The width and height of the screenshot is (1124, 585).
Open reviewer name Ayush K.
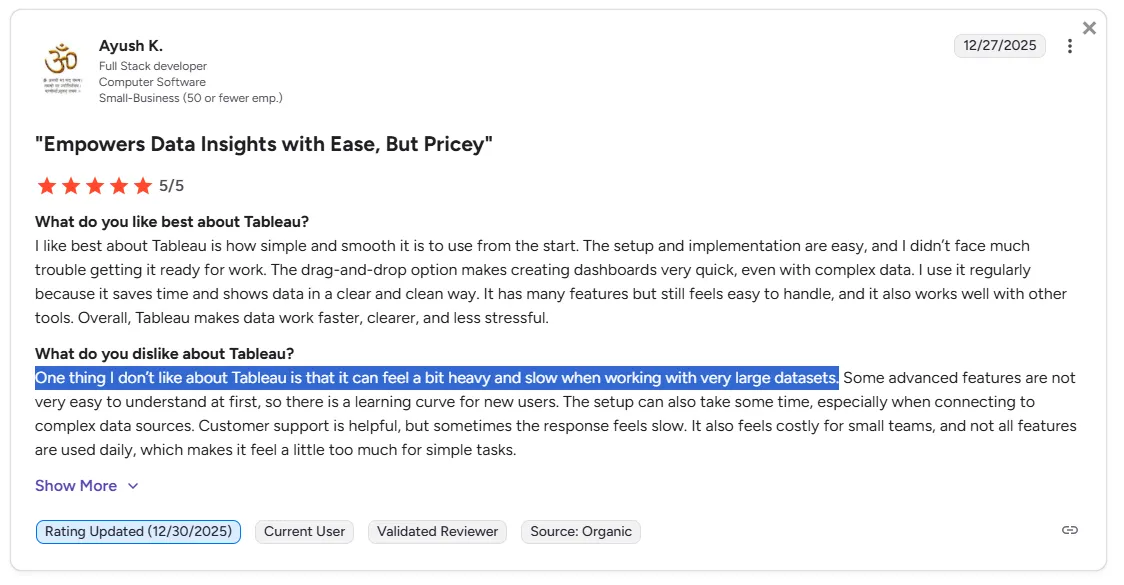pyautogui.click(x=131, y=46)
